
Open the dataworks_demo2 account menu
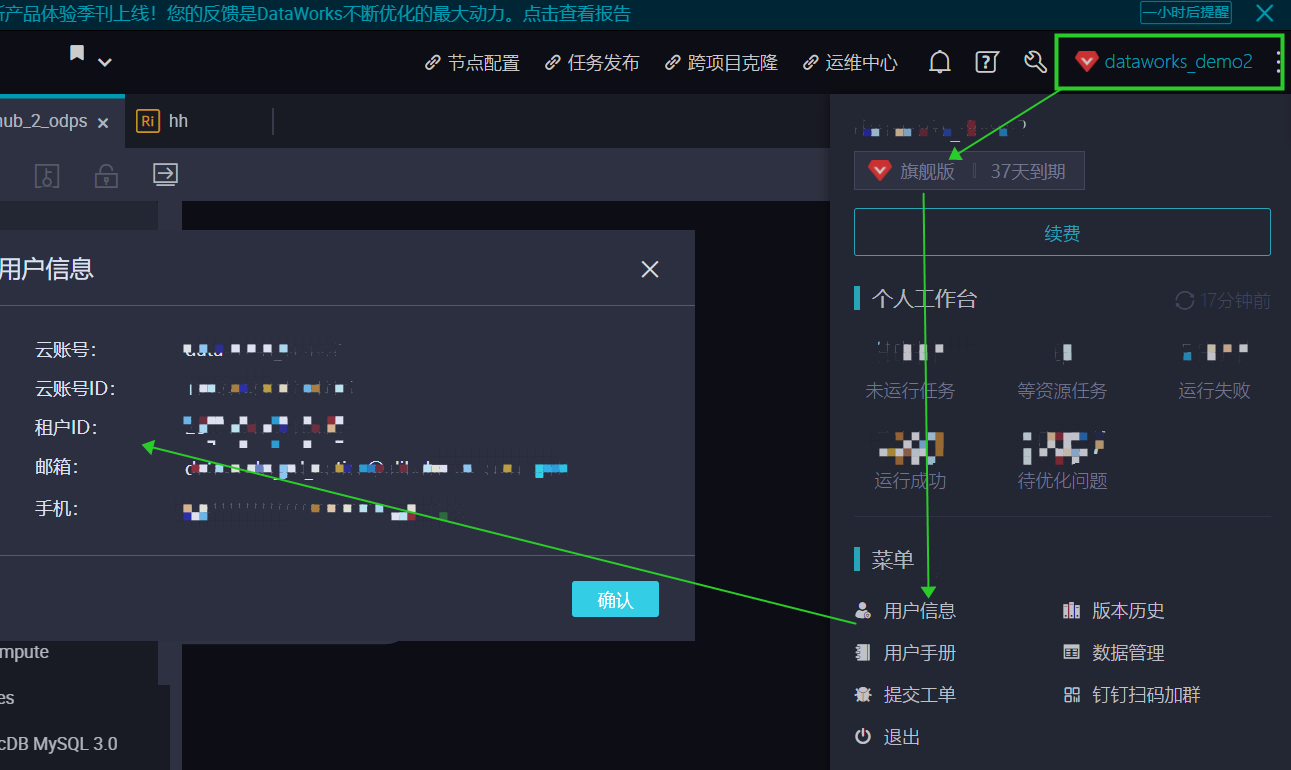1178,62
